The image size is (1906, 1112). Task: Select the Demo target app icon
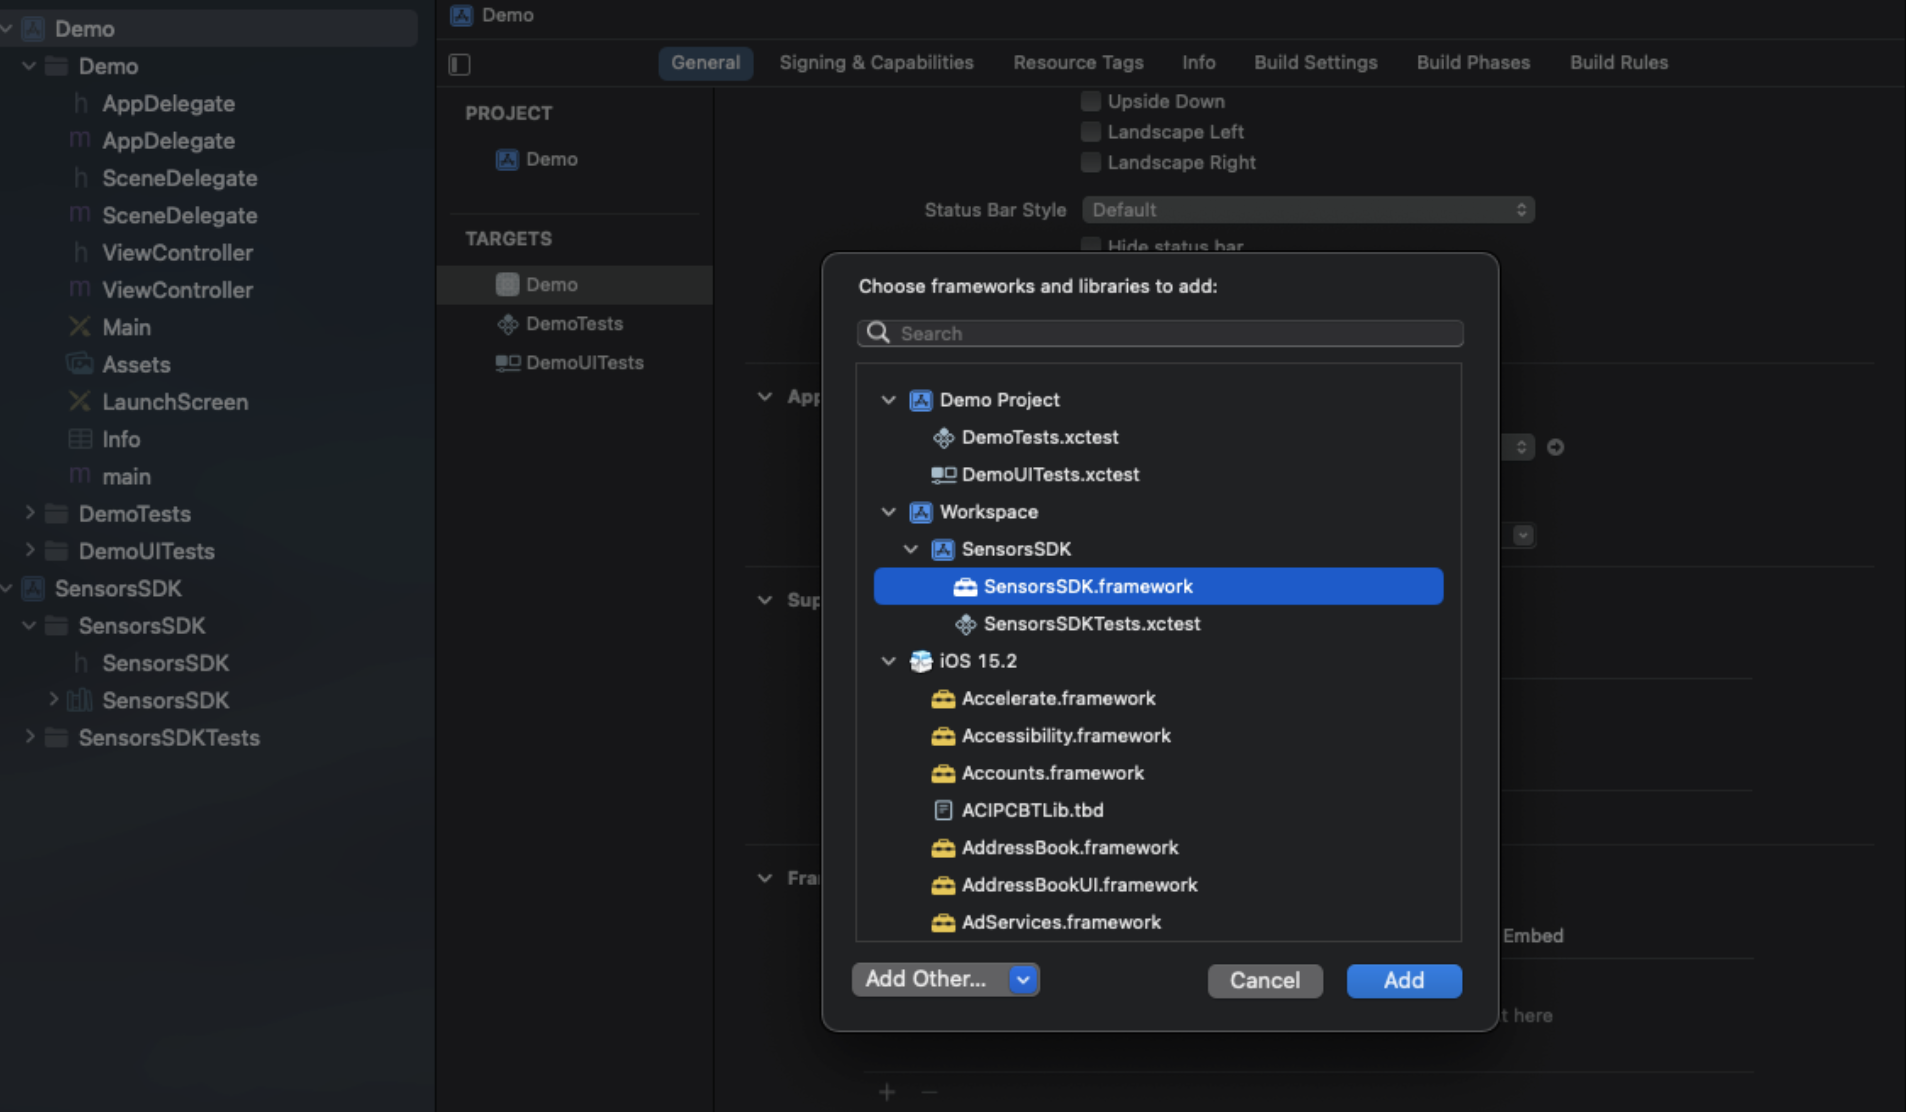(507, 284)
